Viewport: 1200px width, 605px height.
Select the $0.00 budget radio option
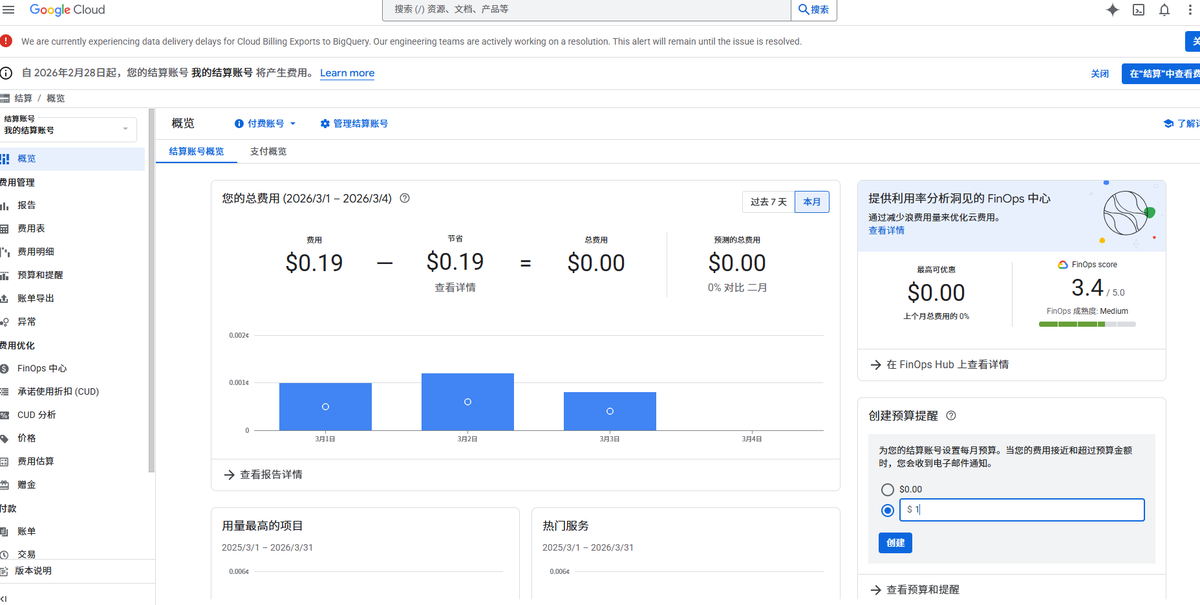(887, 489)
